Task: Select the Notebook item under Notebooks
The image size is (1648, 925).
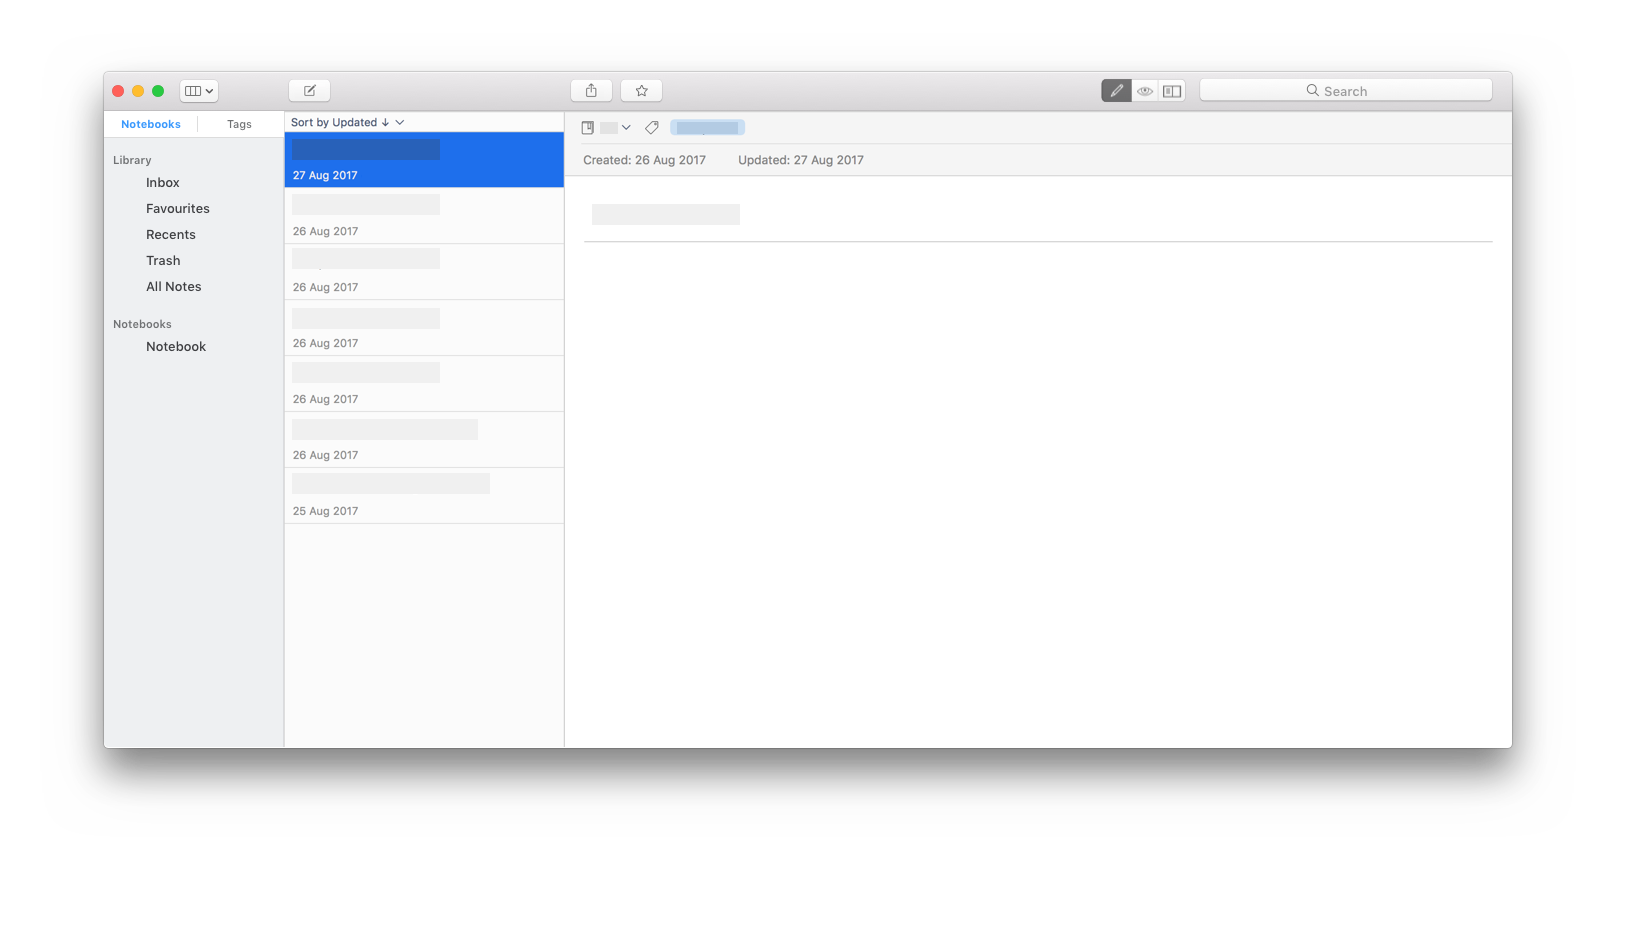Action: click(x=176, y=347)
